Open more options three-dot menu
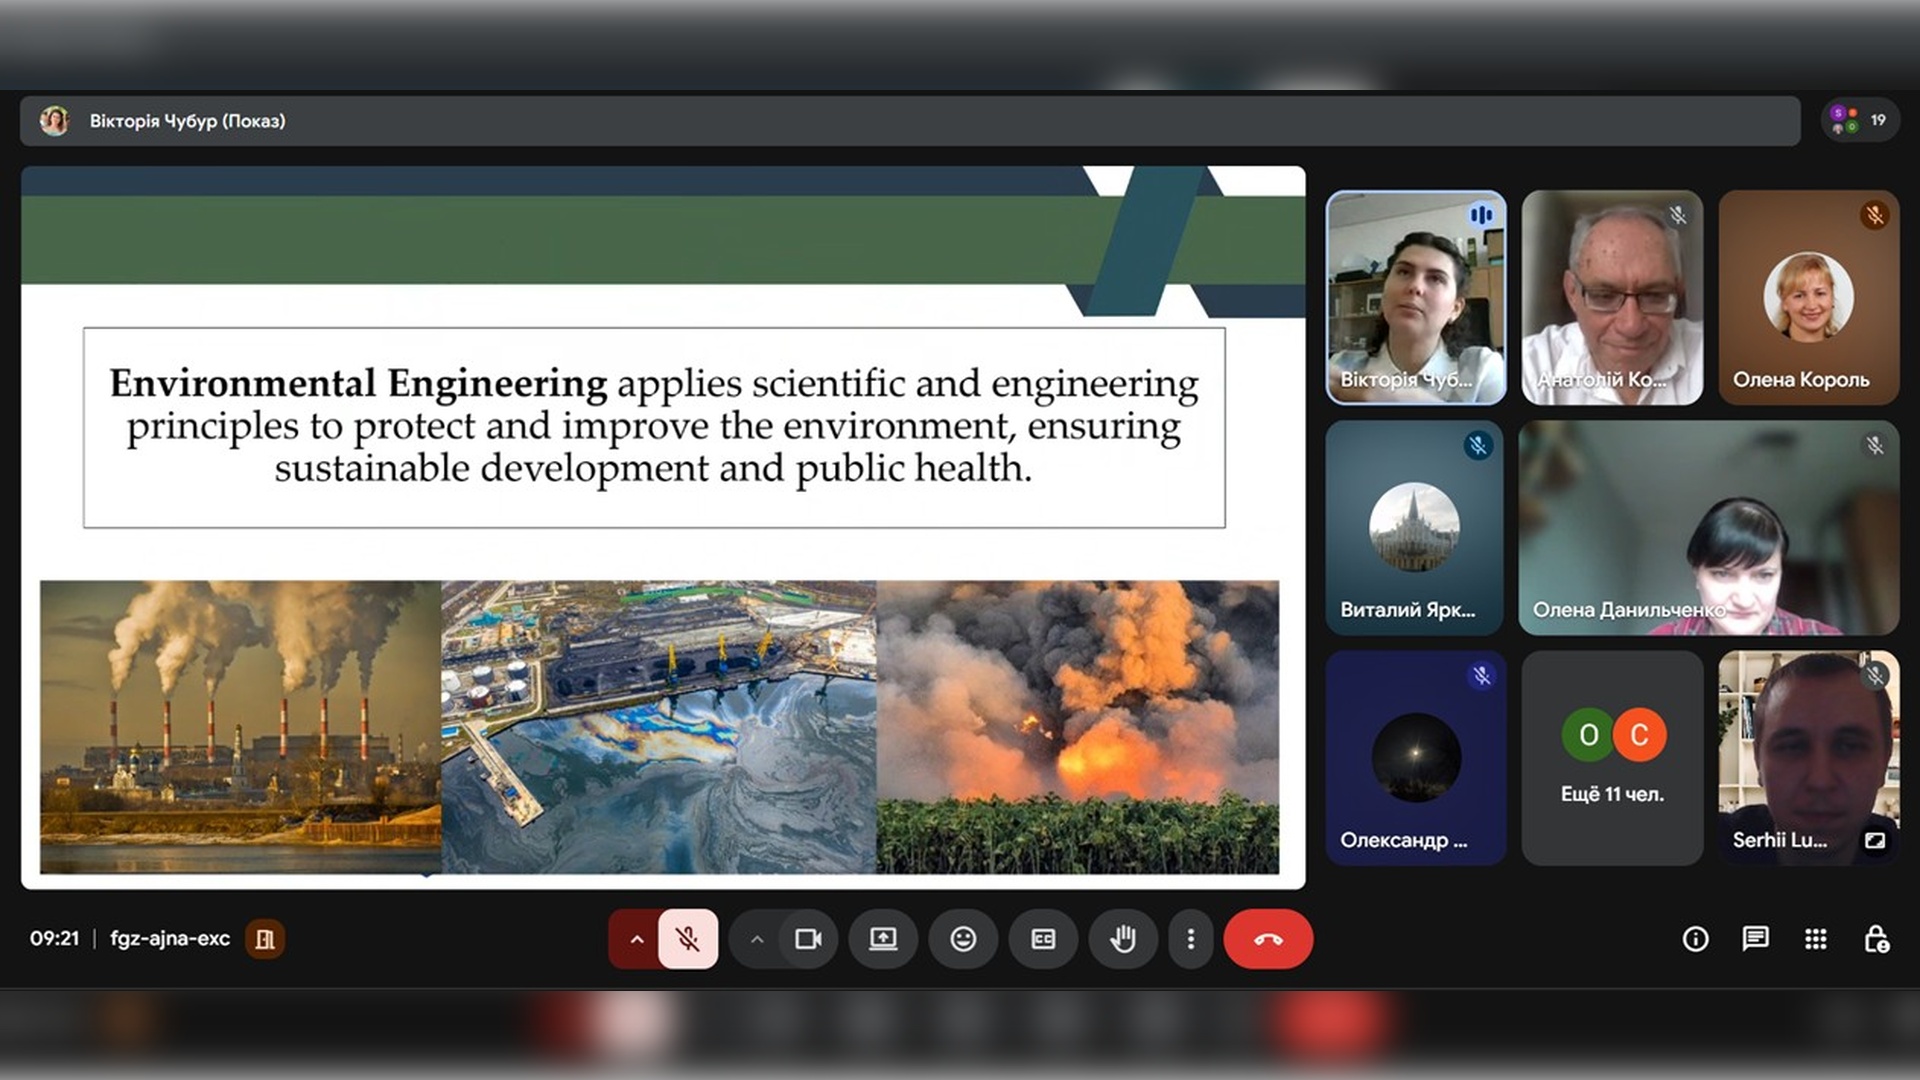 1190,939
